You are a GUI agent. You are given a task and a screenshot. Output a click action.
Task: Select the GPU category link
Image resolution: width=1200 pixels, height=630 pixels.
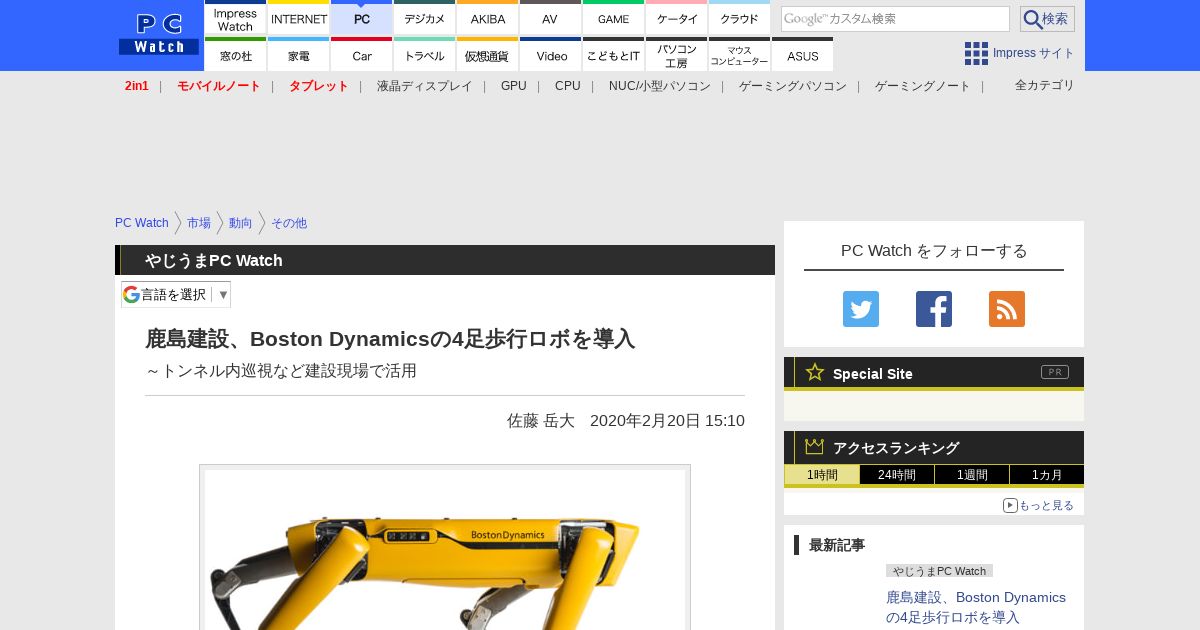(514, 86)
